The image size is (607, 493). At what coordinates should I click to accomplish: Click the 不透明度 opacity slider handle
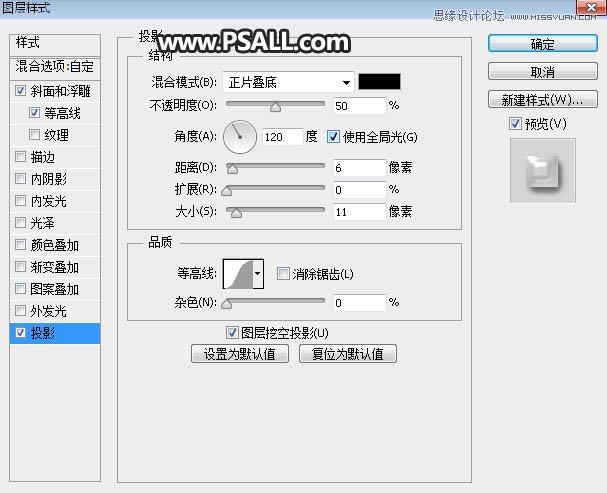[x=275, y=107]
